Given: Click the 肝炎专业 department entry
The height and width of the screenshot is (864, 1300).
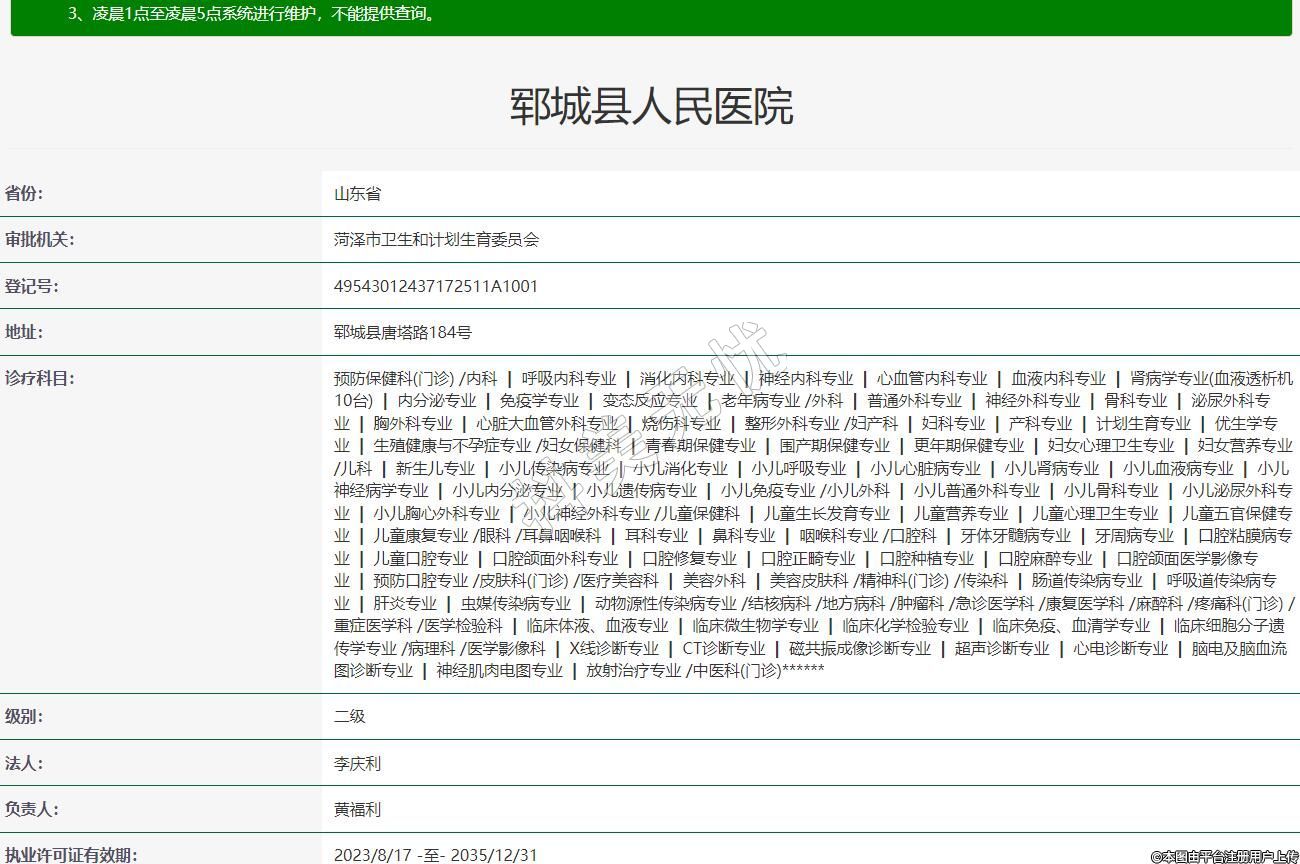Looking at the screenshot, I should [405, 603].
